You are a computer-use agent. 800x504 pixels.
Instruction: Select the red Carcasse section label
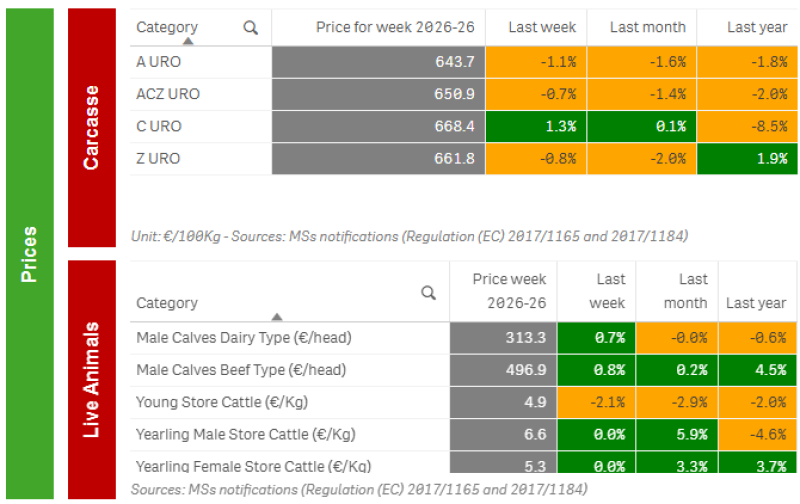point(92,128)
